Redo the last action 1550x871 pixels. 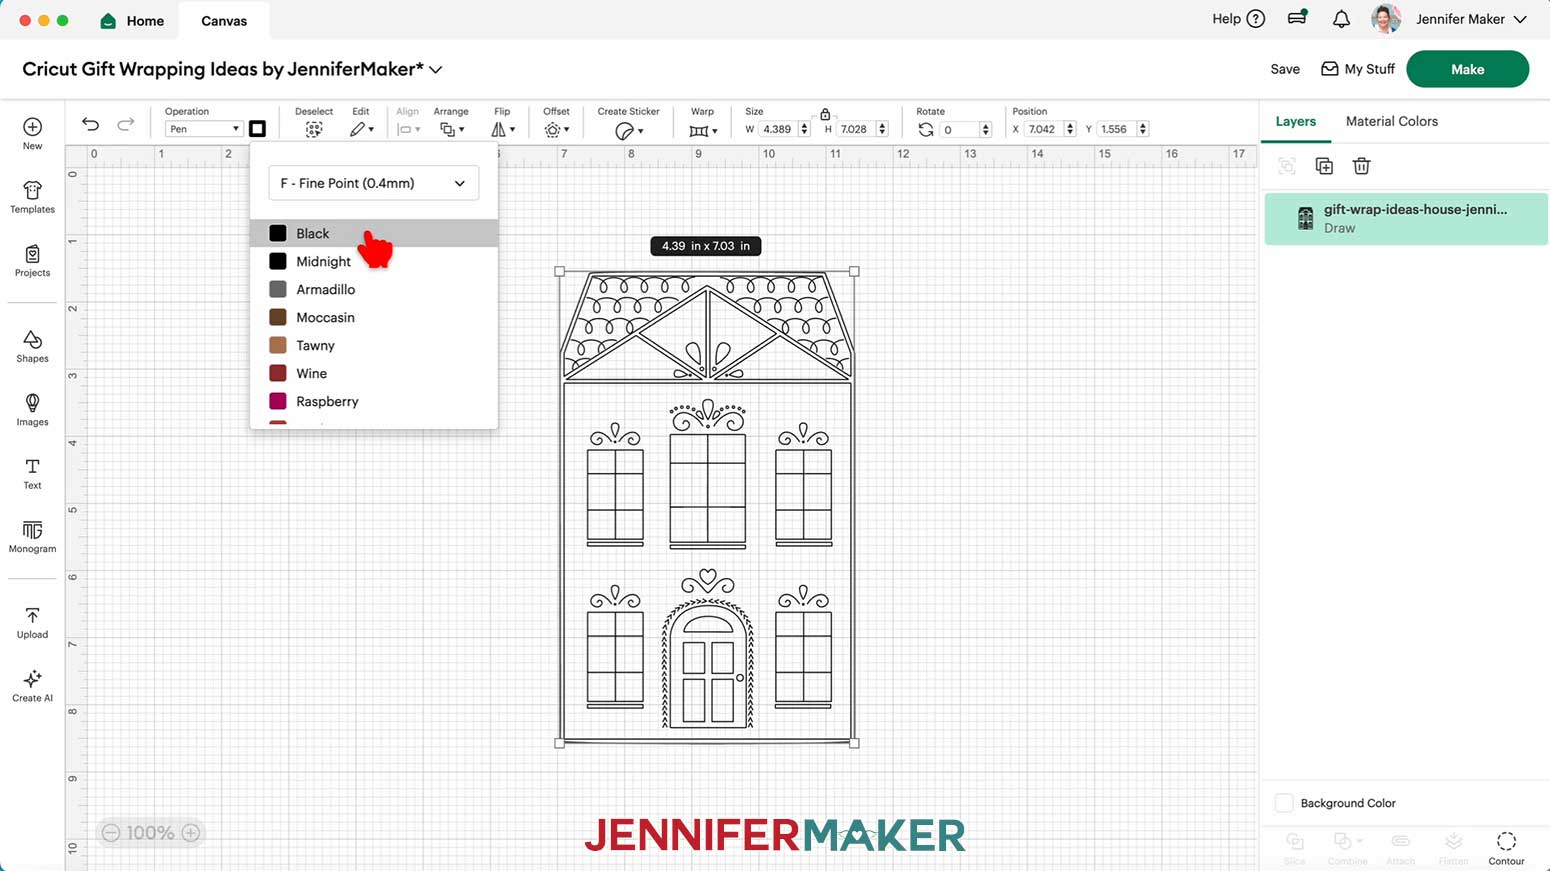click(125, 124)
